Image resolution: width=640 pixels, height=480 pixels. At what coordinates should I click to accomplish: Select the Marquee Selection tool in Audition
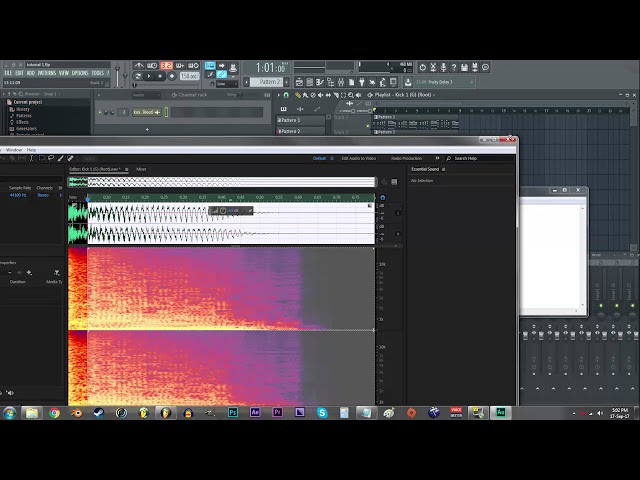pos(41,158)
